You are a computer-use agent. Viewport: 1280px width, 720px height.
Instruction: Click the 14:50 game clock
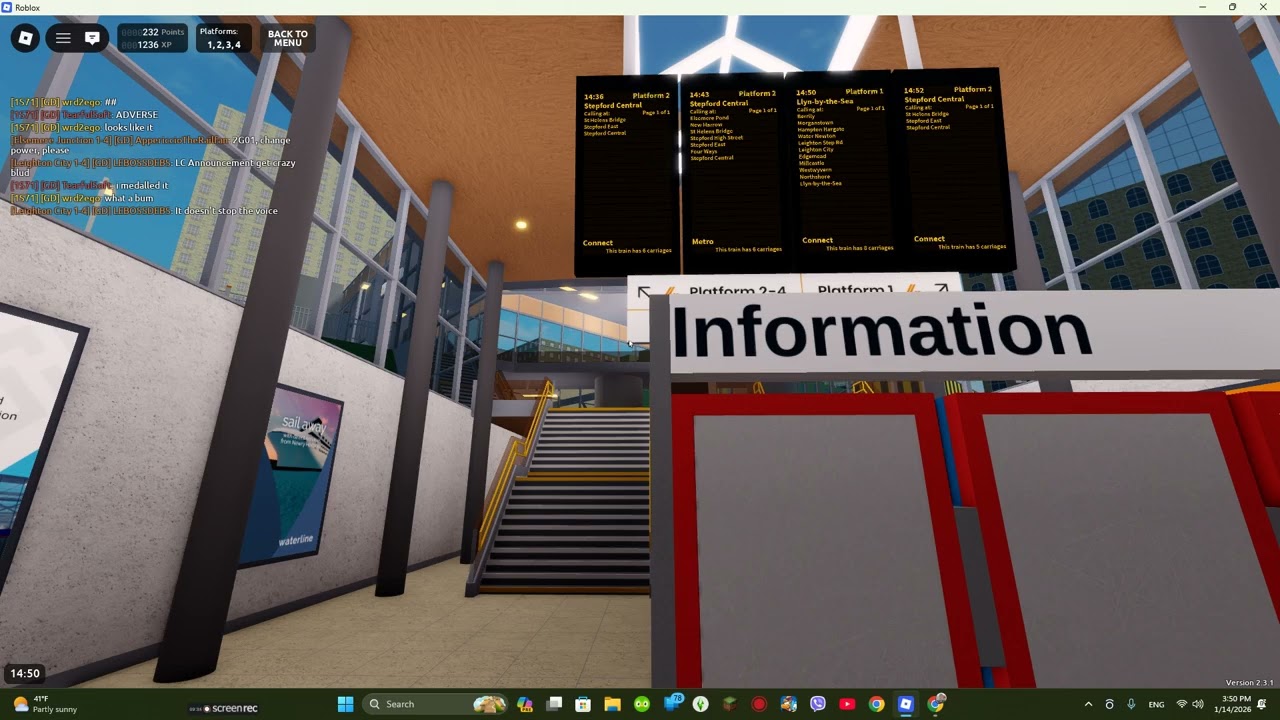(25, 674)
